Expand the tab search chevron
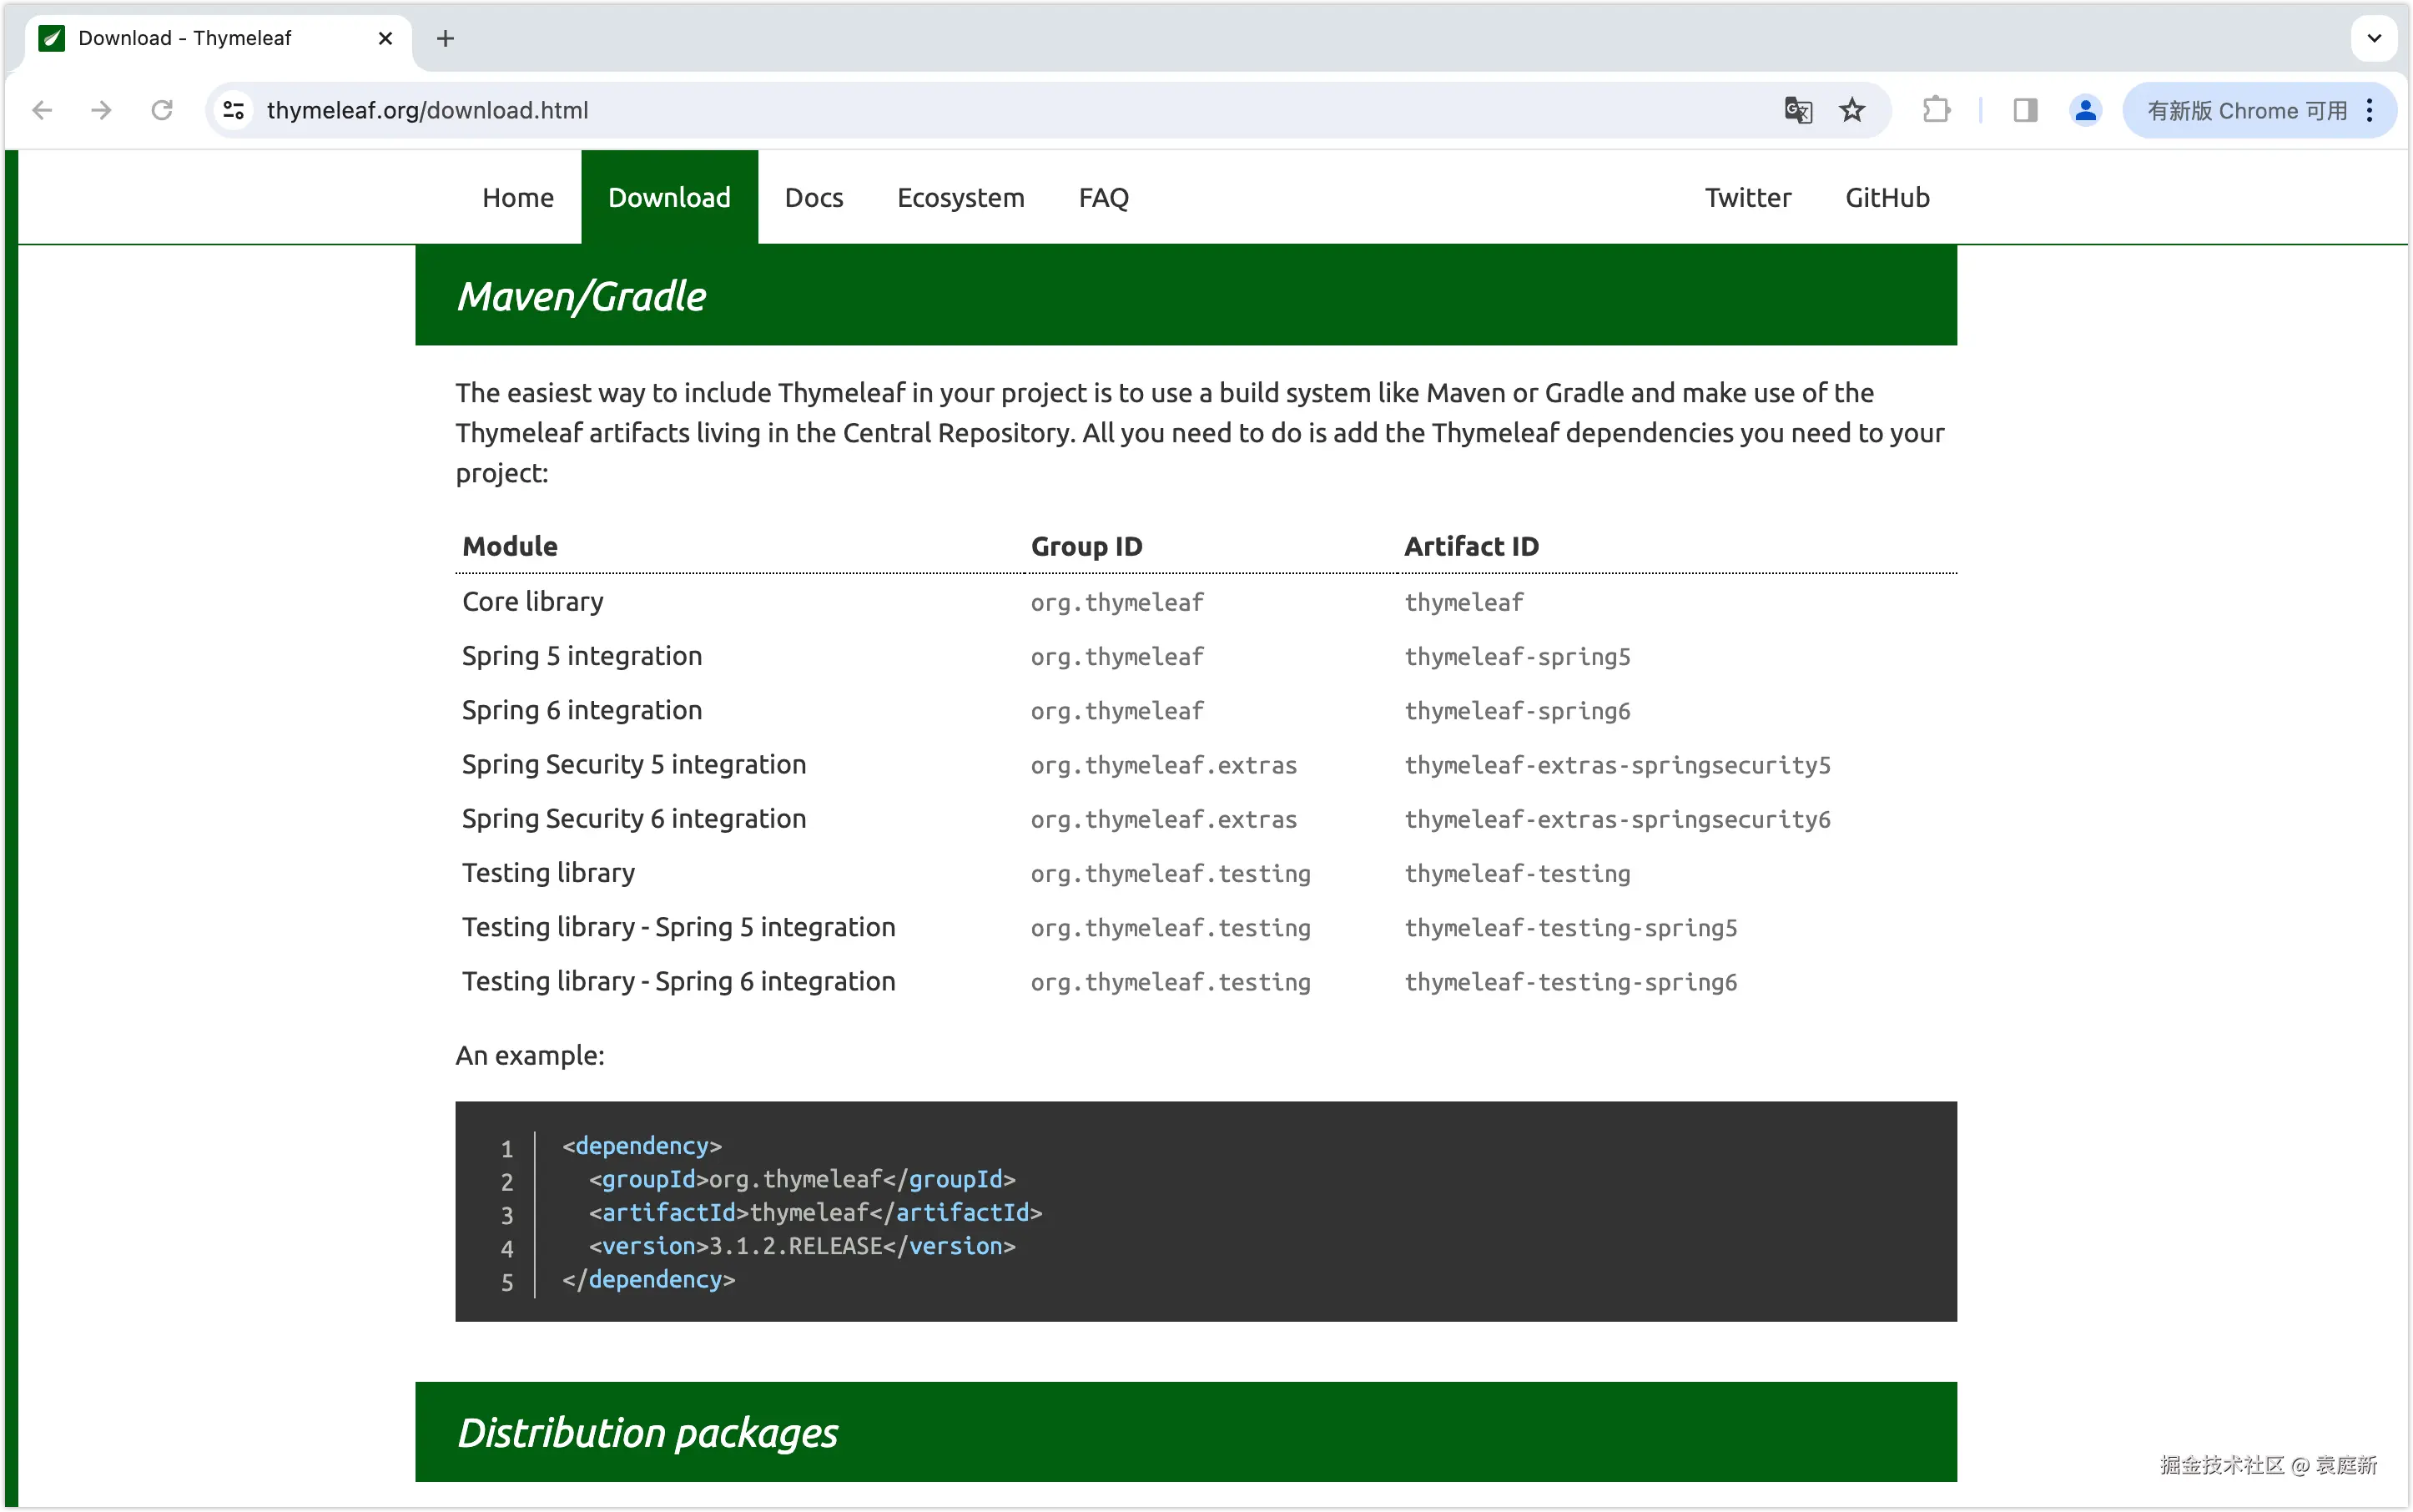This screenshot has height=1512, width=2413. point(2374,38)
